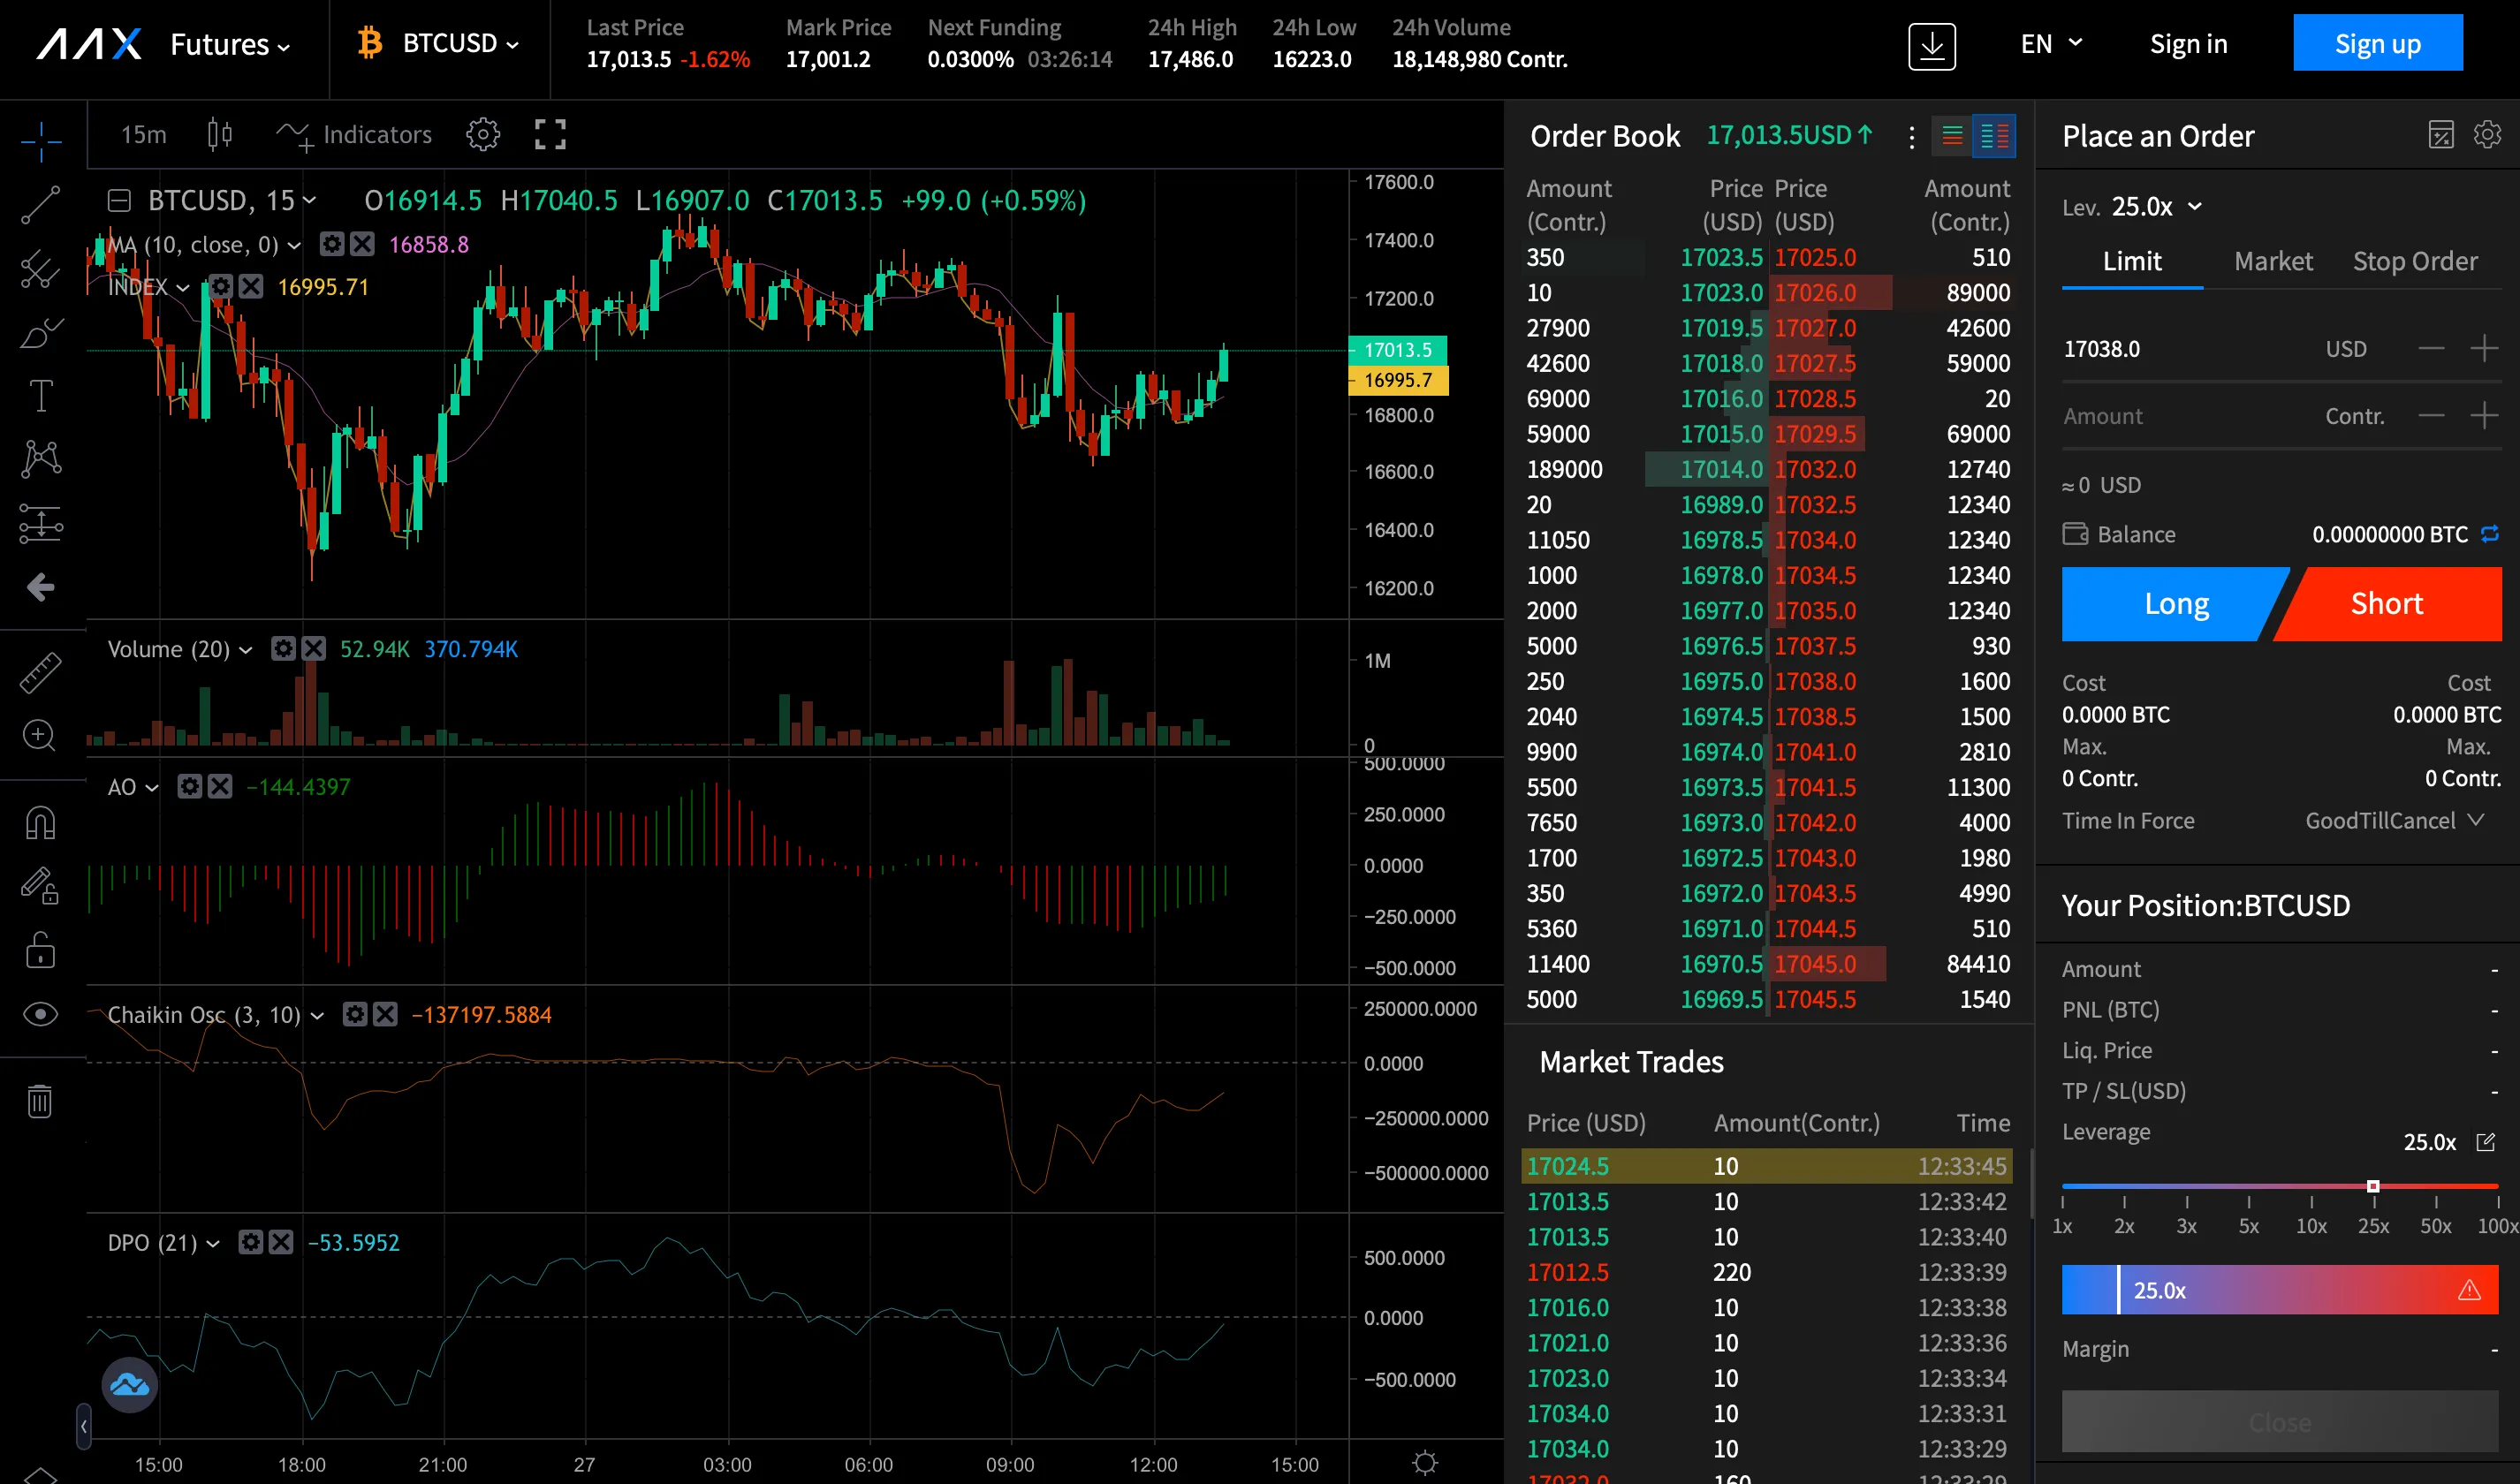Click the Sign in link
This screenshot has width=2520, height=1484.
coord(2188,44)
